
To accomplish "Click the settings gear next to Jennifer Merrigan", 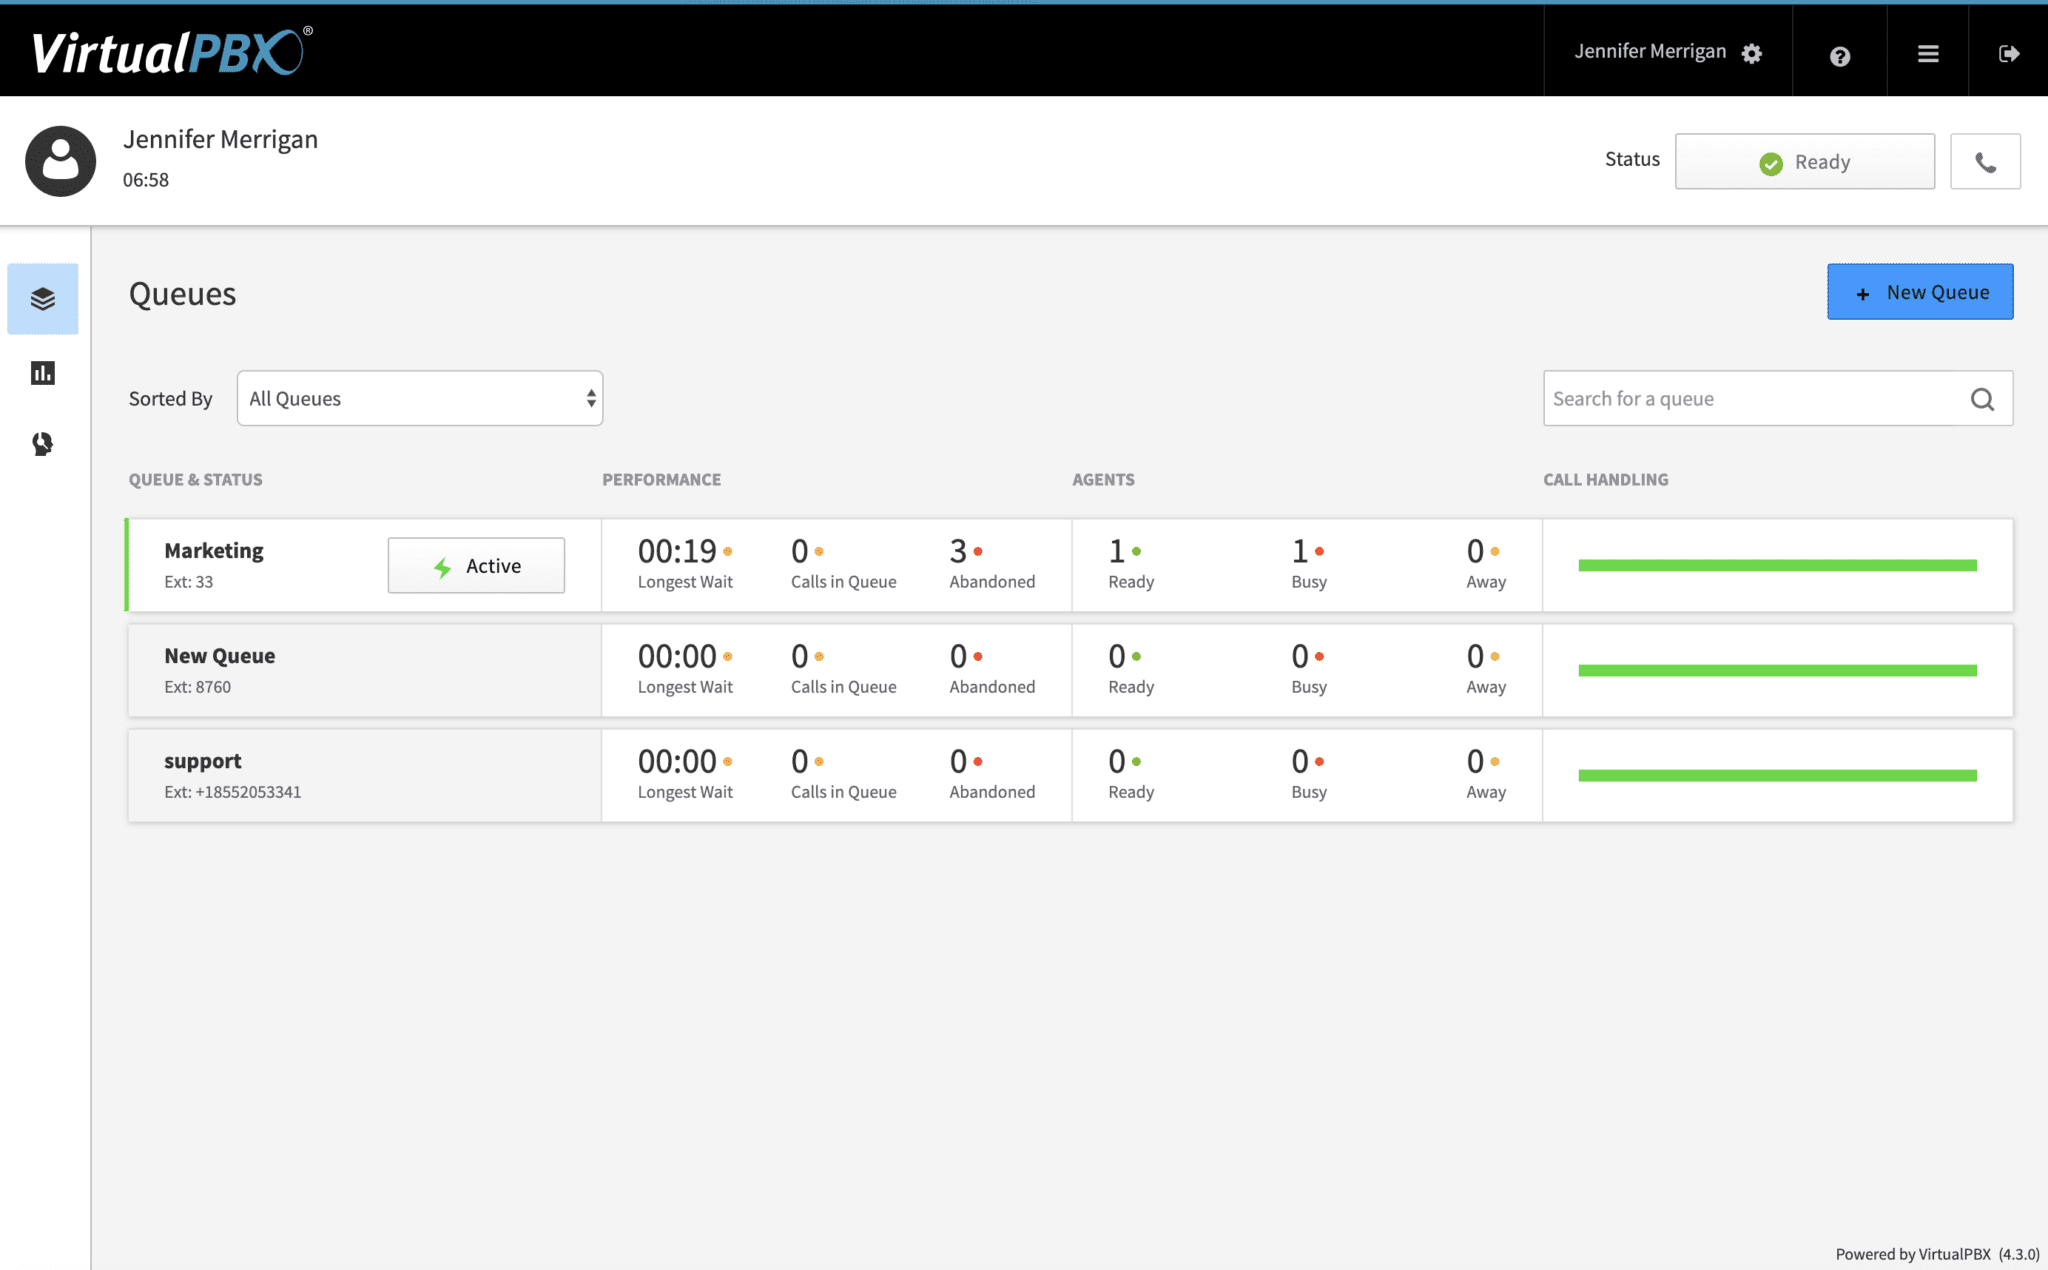I will (x=1752, y=54).
